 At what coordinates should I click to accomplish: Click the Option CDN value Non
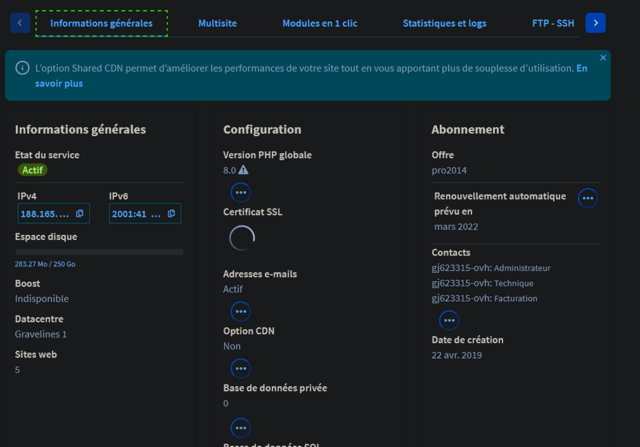tap(232, 346)
